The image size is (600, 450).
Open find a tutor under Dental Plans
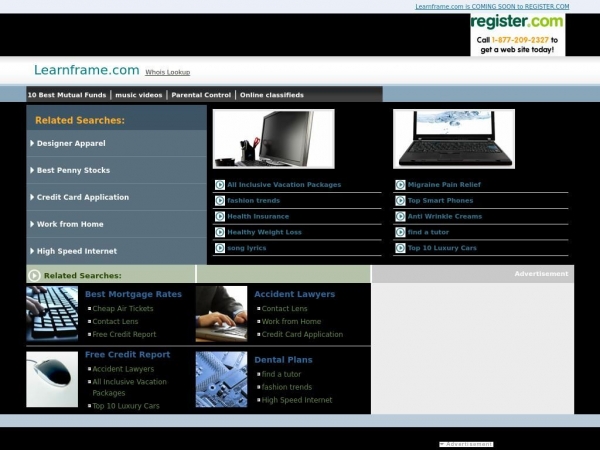click(281, 374)
